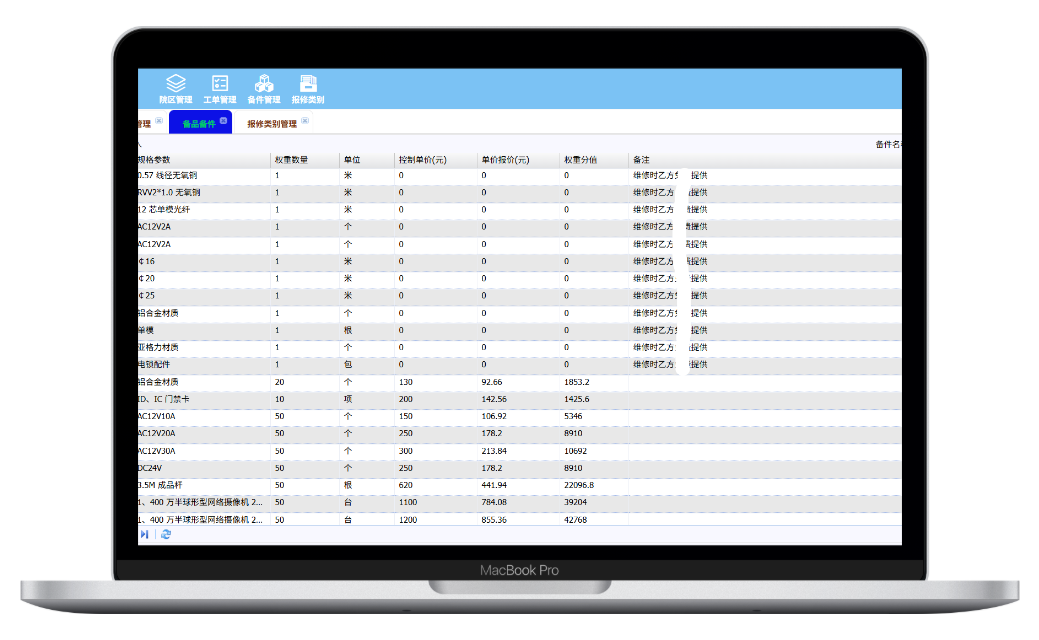This screenshot has height=640, width=1039.
Task: Close the 报修类别管理 tab
Action: [305, 121]
